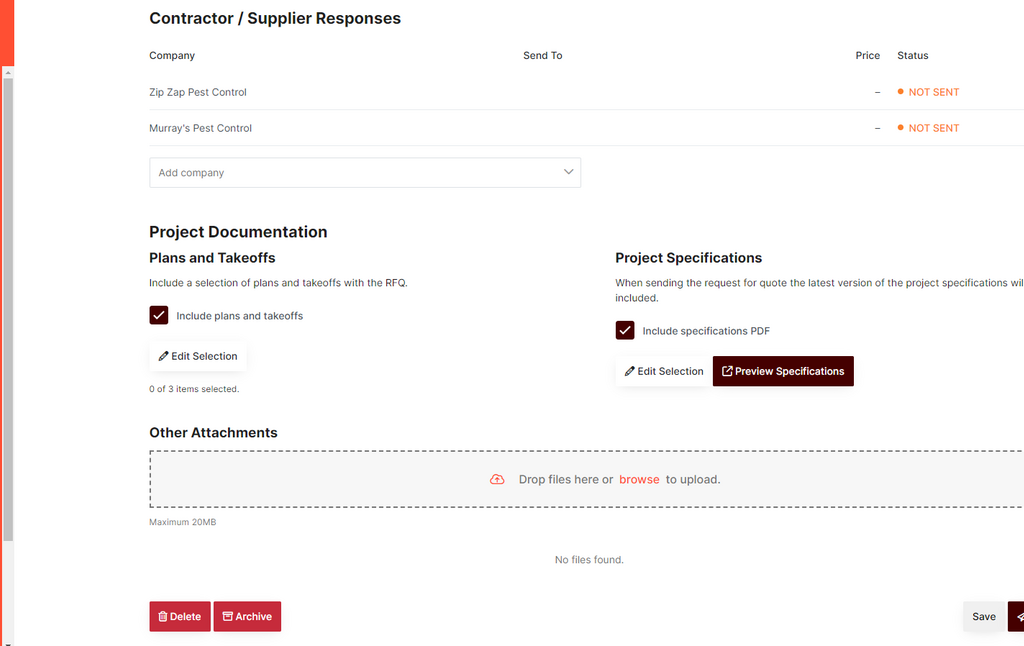The height and width of the screenshot is (646, 1024).
Task: Click the archive box icon
Action: point(227,617)
